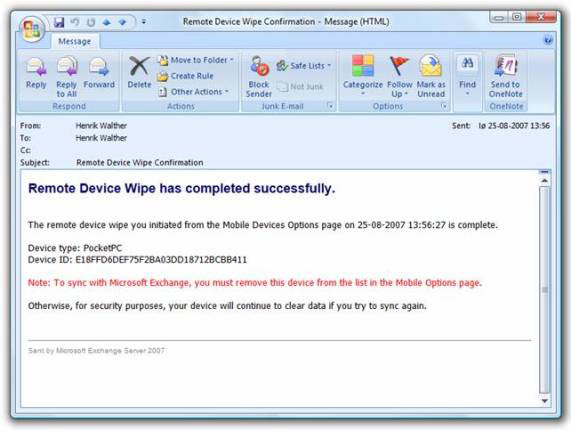This screenshot has height=431, width=571.
Task: Block Sender of this email
Action: [259, 77]
